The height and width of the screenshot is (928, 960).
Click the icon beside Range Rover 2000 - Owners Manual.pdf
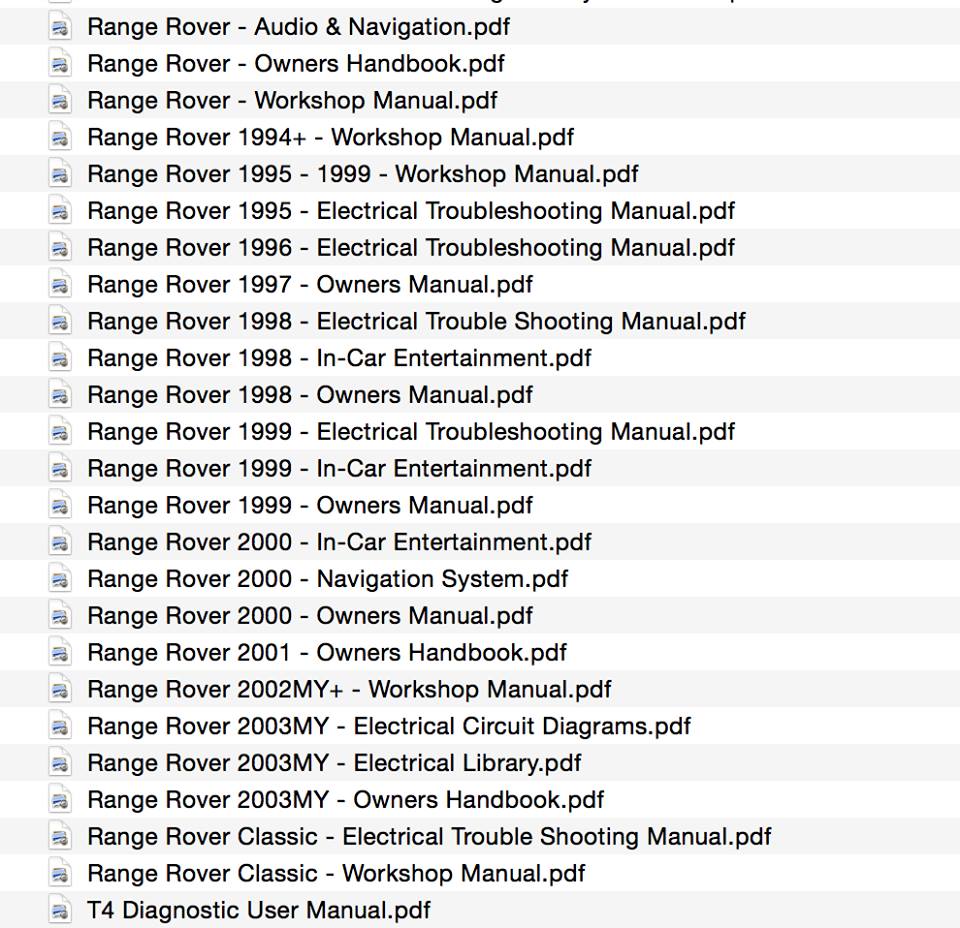click(60, 616)
